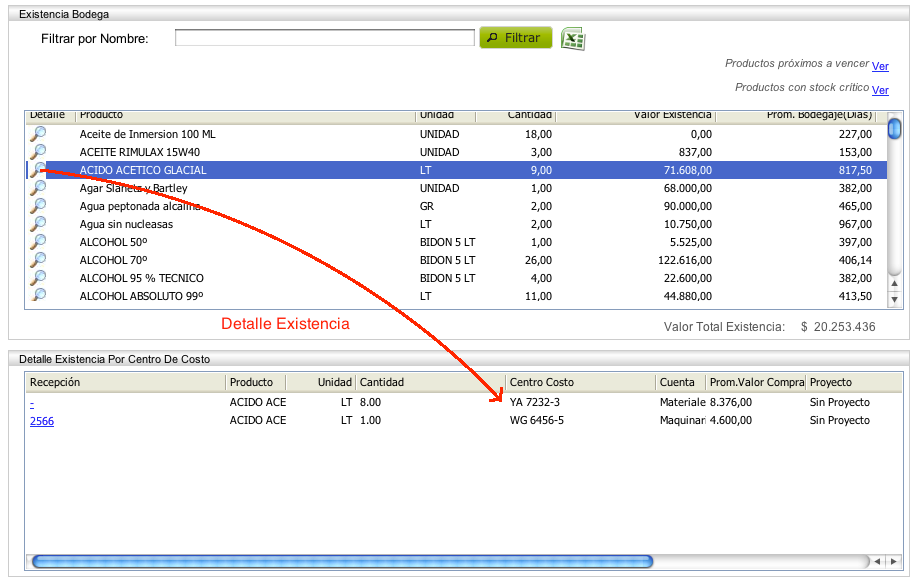
Task: Export list with the Excel icon
Action: click(x=573, y=39)
